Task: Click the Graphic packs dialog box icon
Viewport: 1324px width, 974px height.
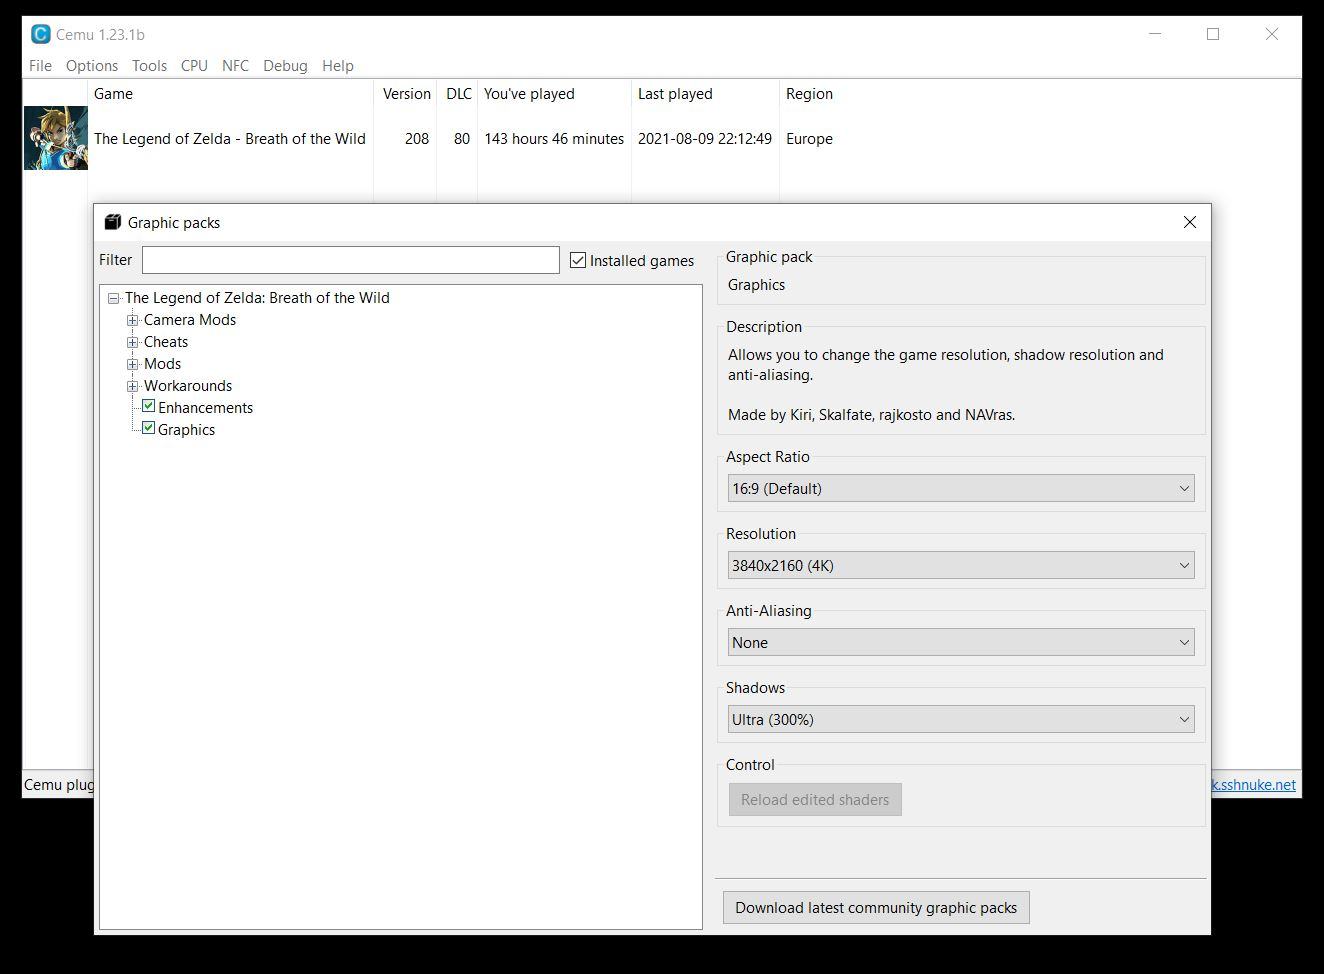Action: 113,222
